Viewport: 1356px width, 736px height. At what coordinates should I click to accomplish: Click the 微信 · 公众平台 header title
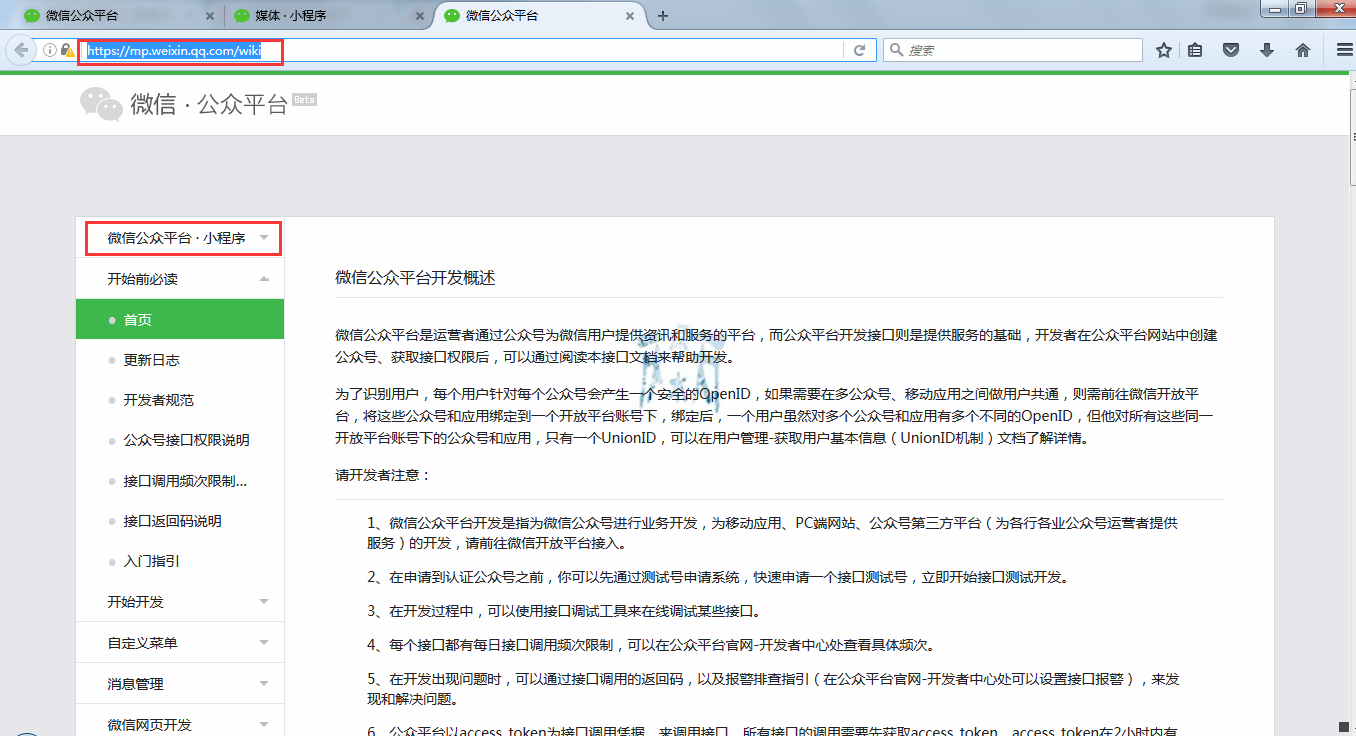(x=209, y=105)
